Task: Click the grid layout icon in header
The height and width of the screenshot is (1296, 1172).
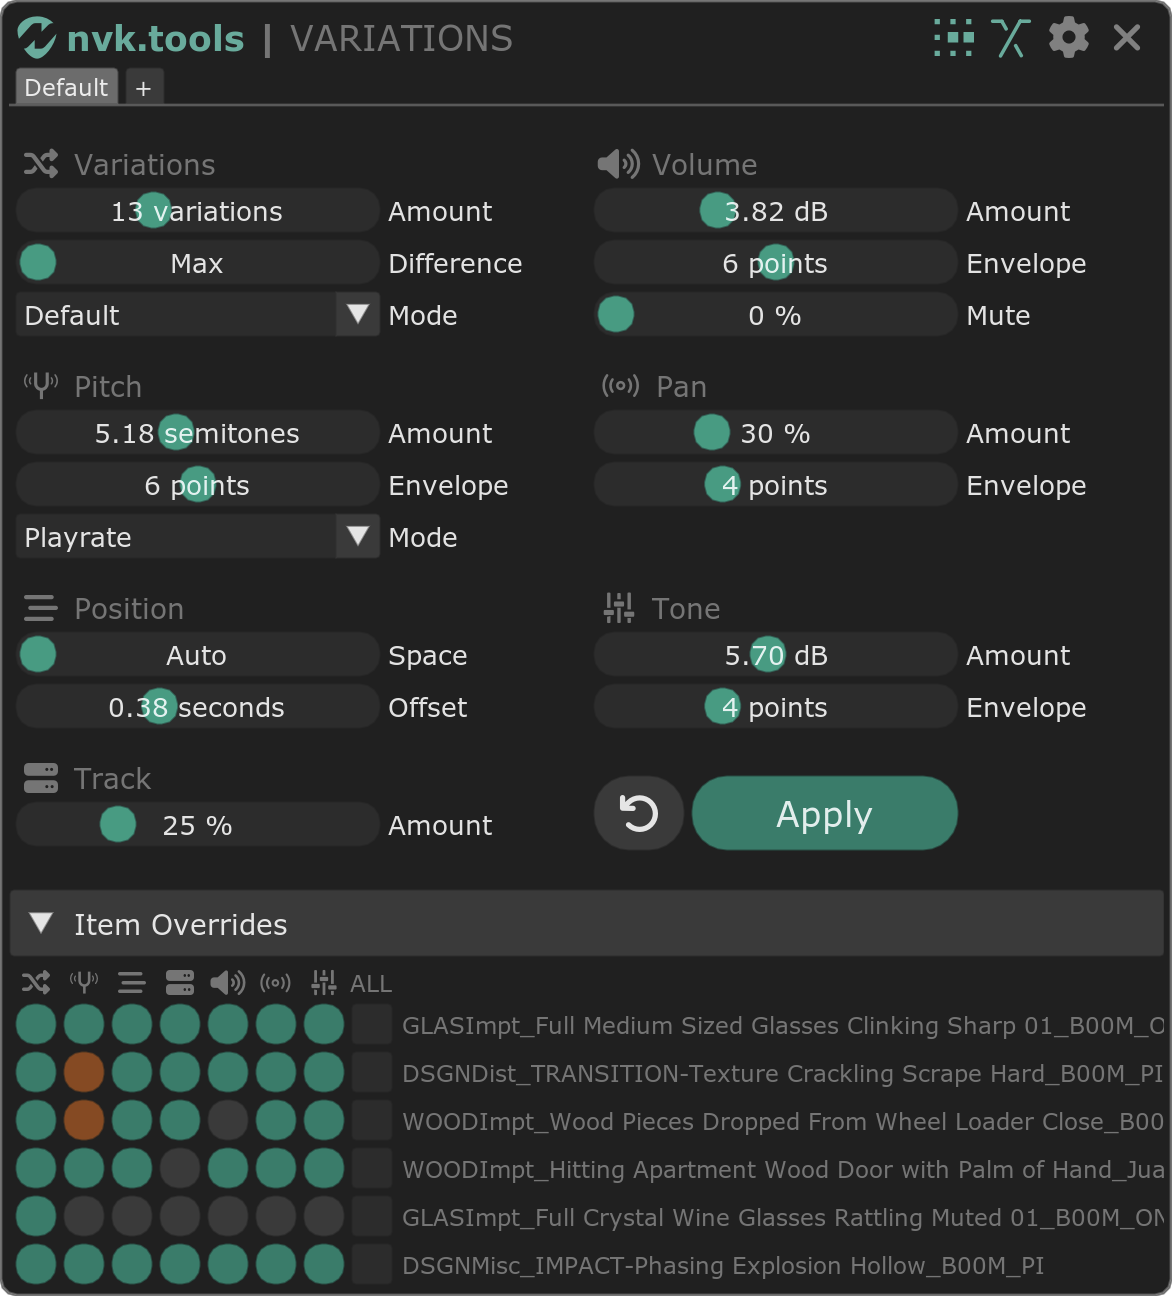Action: pyautogui.click(x=953, y=38)
